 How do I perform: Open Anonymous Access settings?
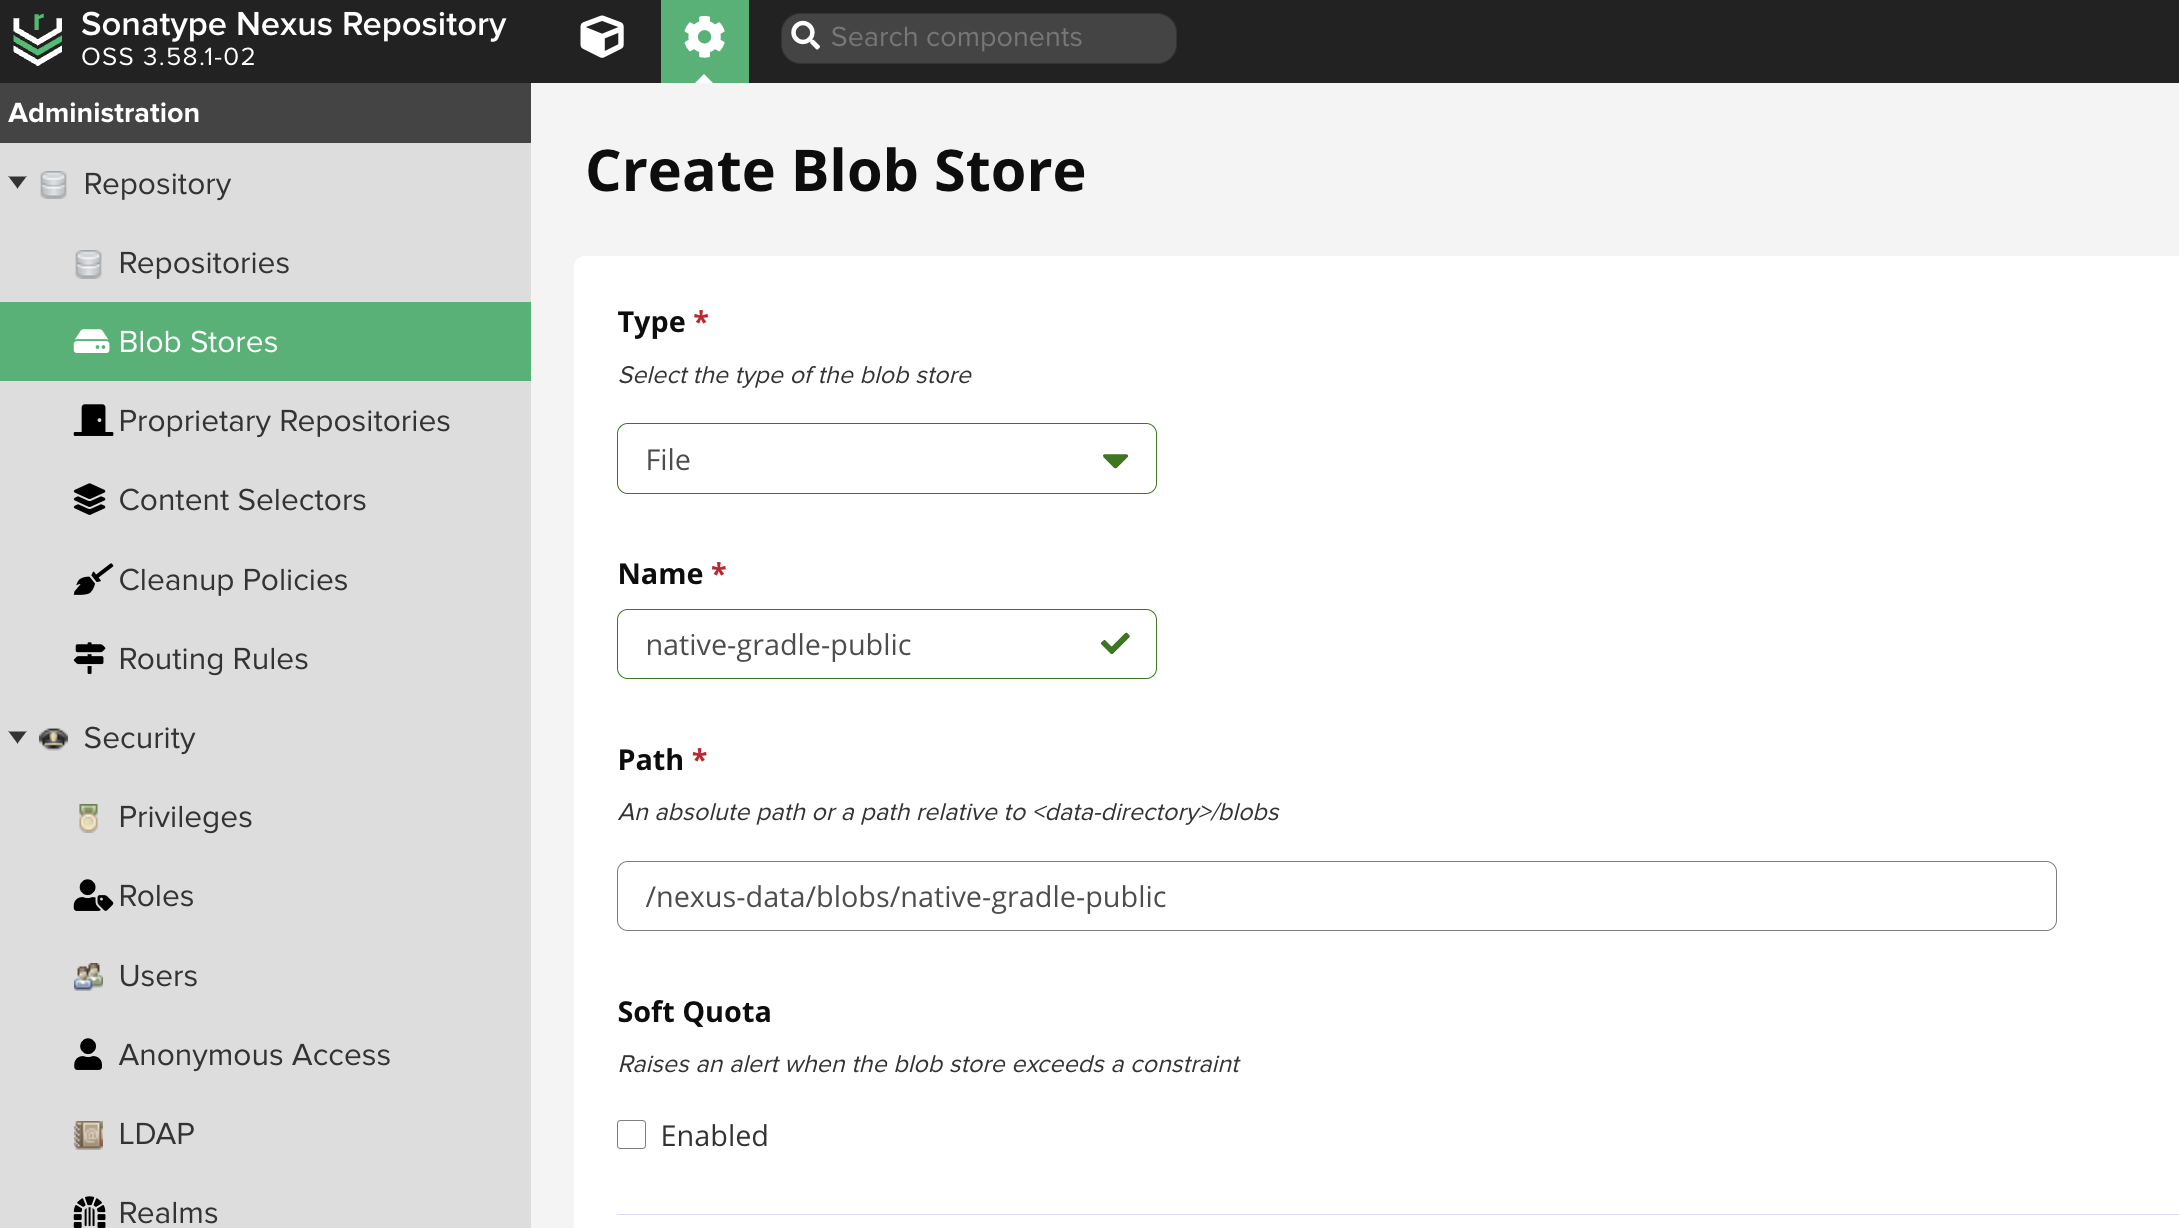click(x=254, y=1055)
